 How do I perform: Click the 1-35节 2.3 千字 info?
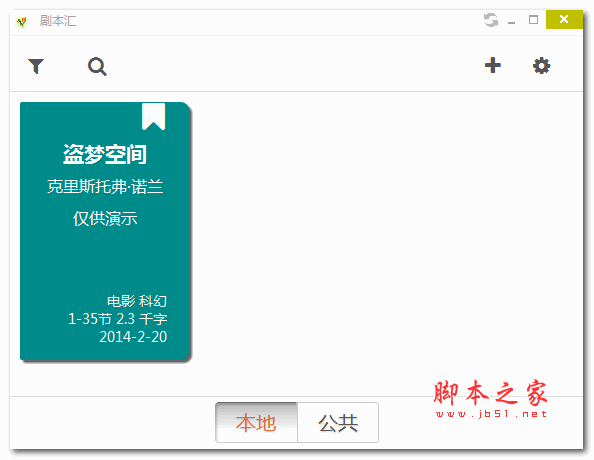pos(117,319)
